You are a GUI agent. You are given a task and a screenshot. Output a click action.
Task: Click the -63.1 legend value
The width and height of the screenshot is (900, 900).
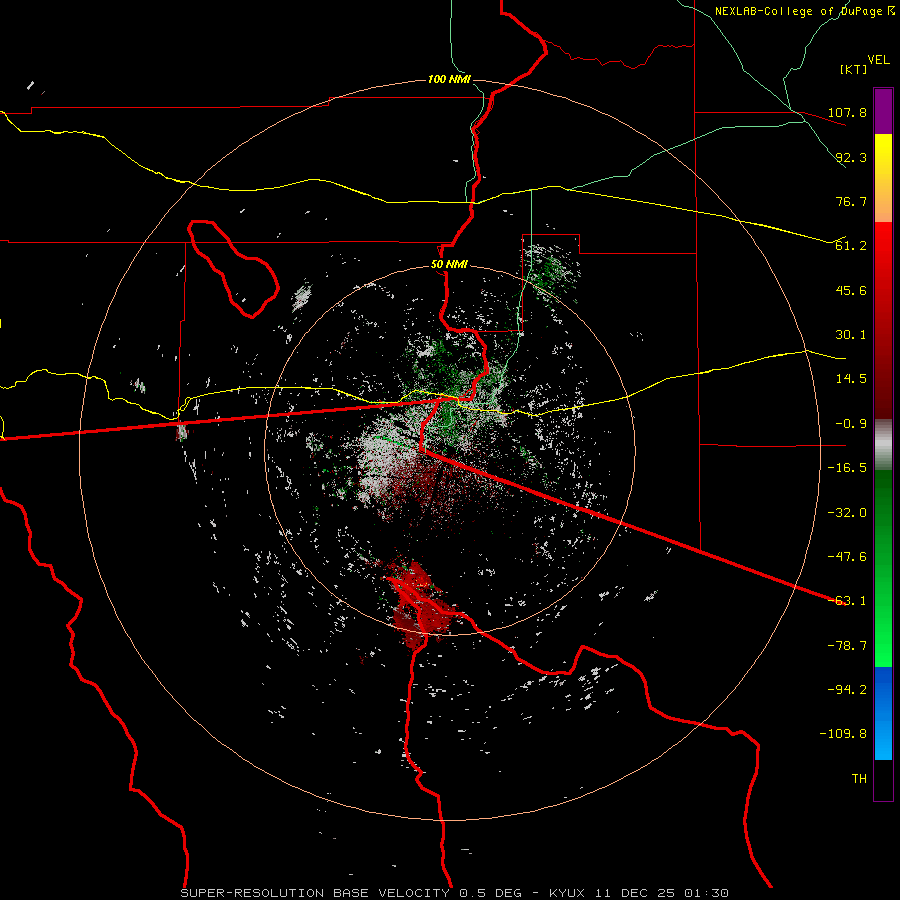pyautogui.click(x=847, y=601)
